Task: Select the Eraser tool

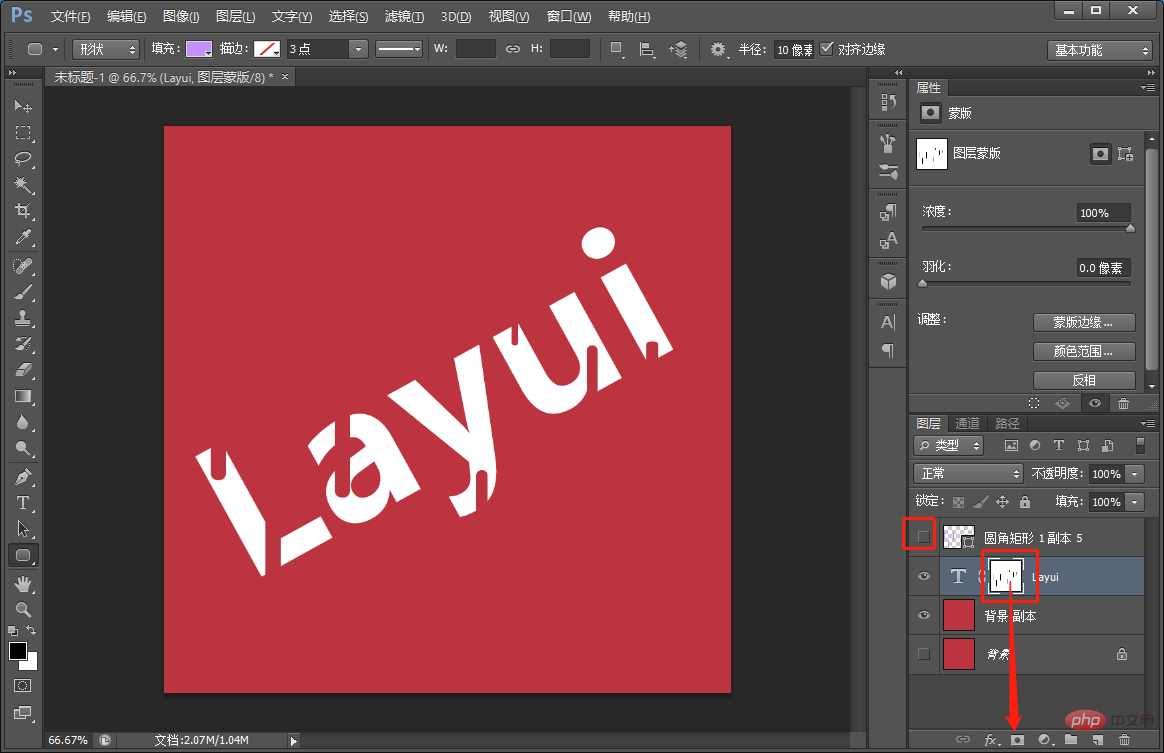Action: (x=23, y=370)
